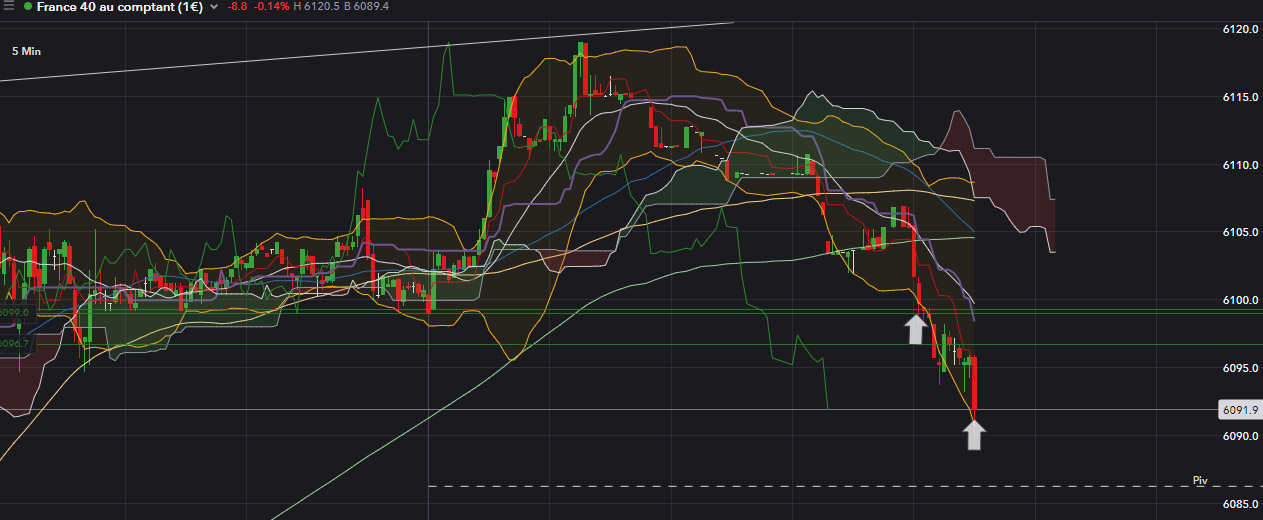Click the France 40 au comptant (1€) title
1263x520 pixels.
[119, 6]
